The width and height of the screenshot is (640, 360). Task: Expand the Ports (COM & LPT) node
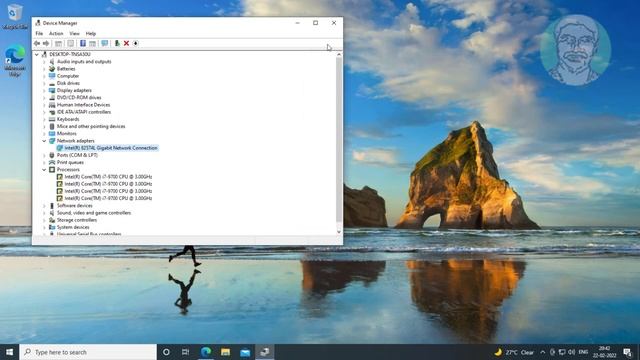44,155
